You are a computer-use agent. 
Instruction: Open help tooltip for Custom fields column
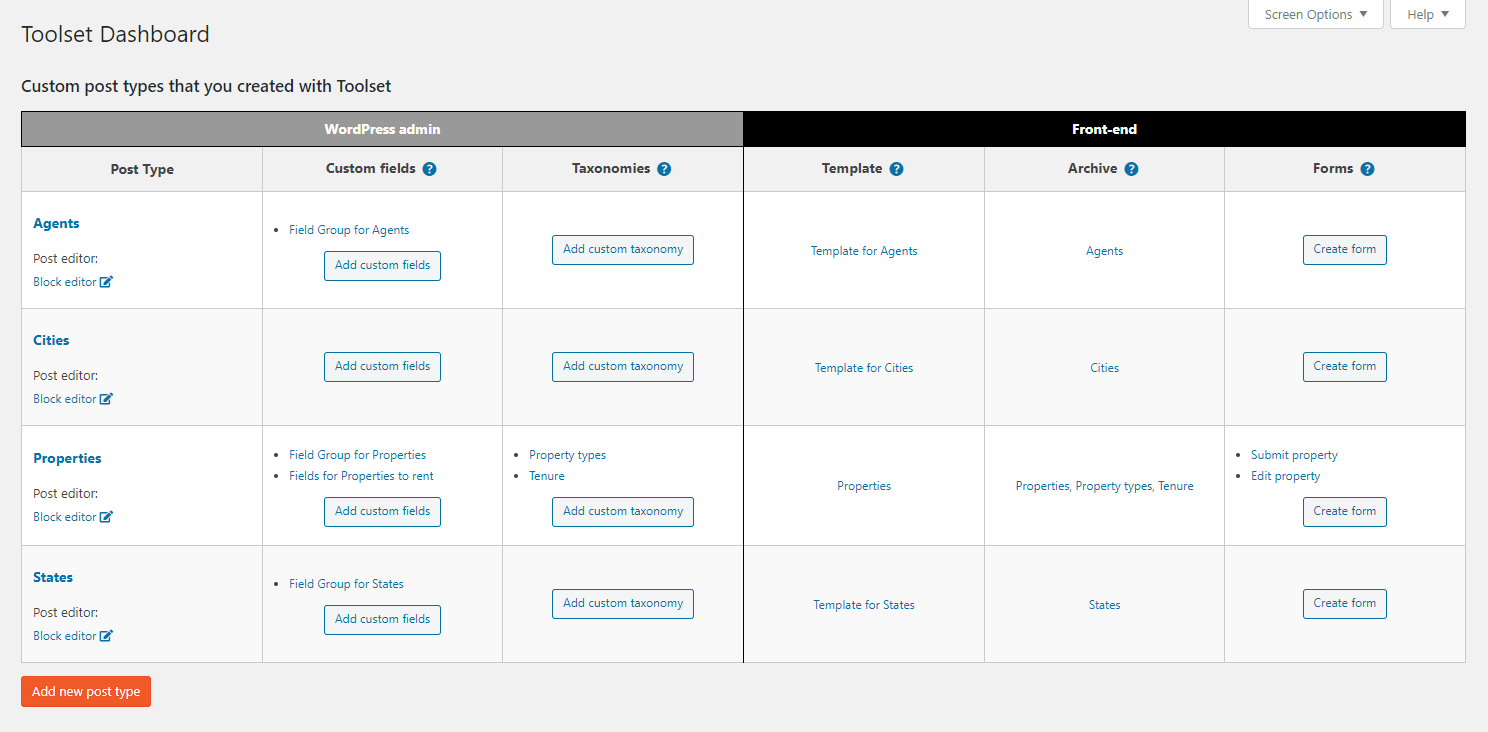(x=429, y=169)
